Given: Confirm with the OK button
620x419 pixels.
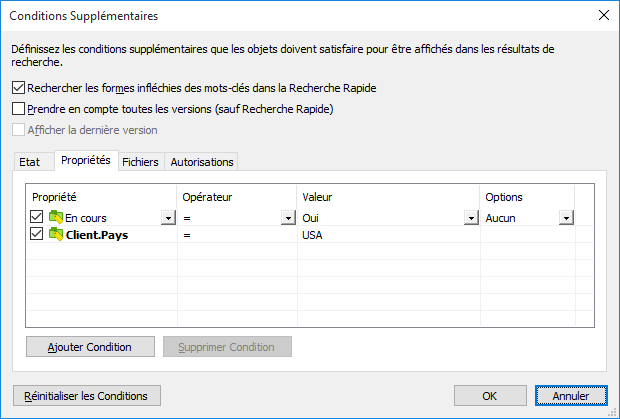Looking at the screenshot, I should tap(489, 396).
